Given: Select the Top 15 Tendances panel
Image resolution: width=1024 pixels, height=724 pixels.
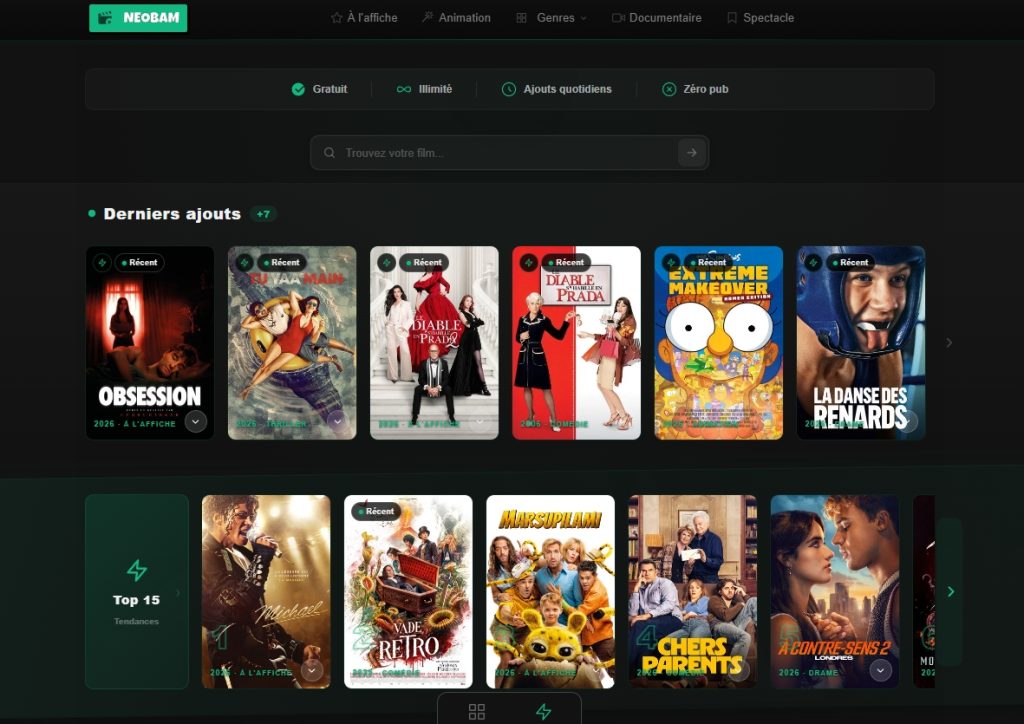Looking at the screenshot, I should 137,591.
